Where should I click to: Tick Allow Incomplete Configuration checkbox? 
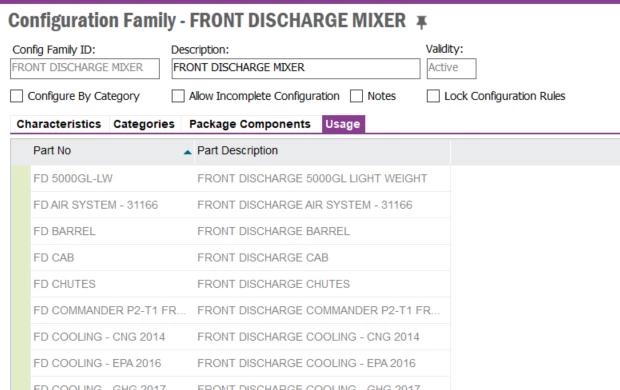tap(178, 96)
